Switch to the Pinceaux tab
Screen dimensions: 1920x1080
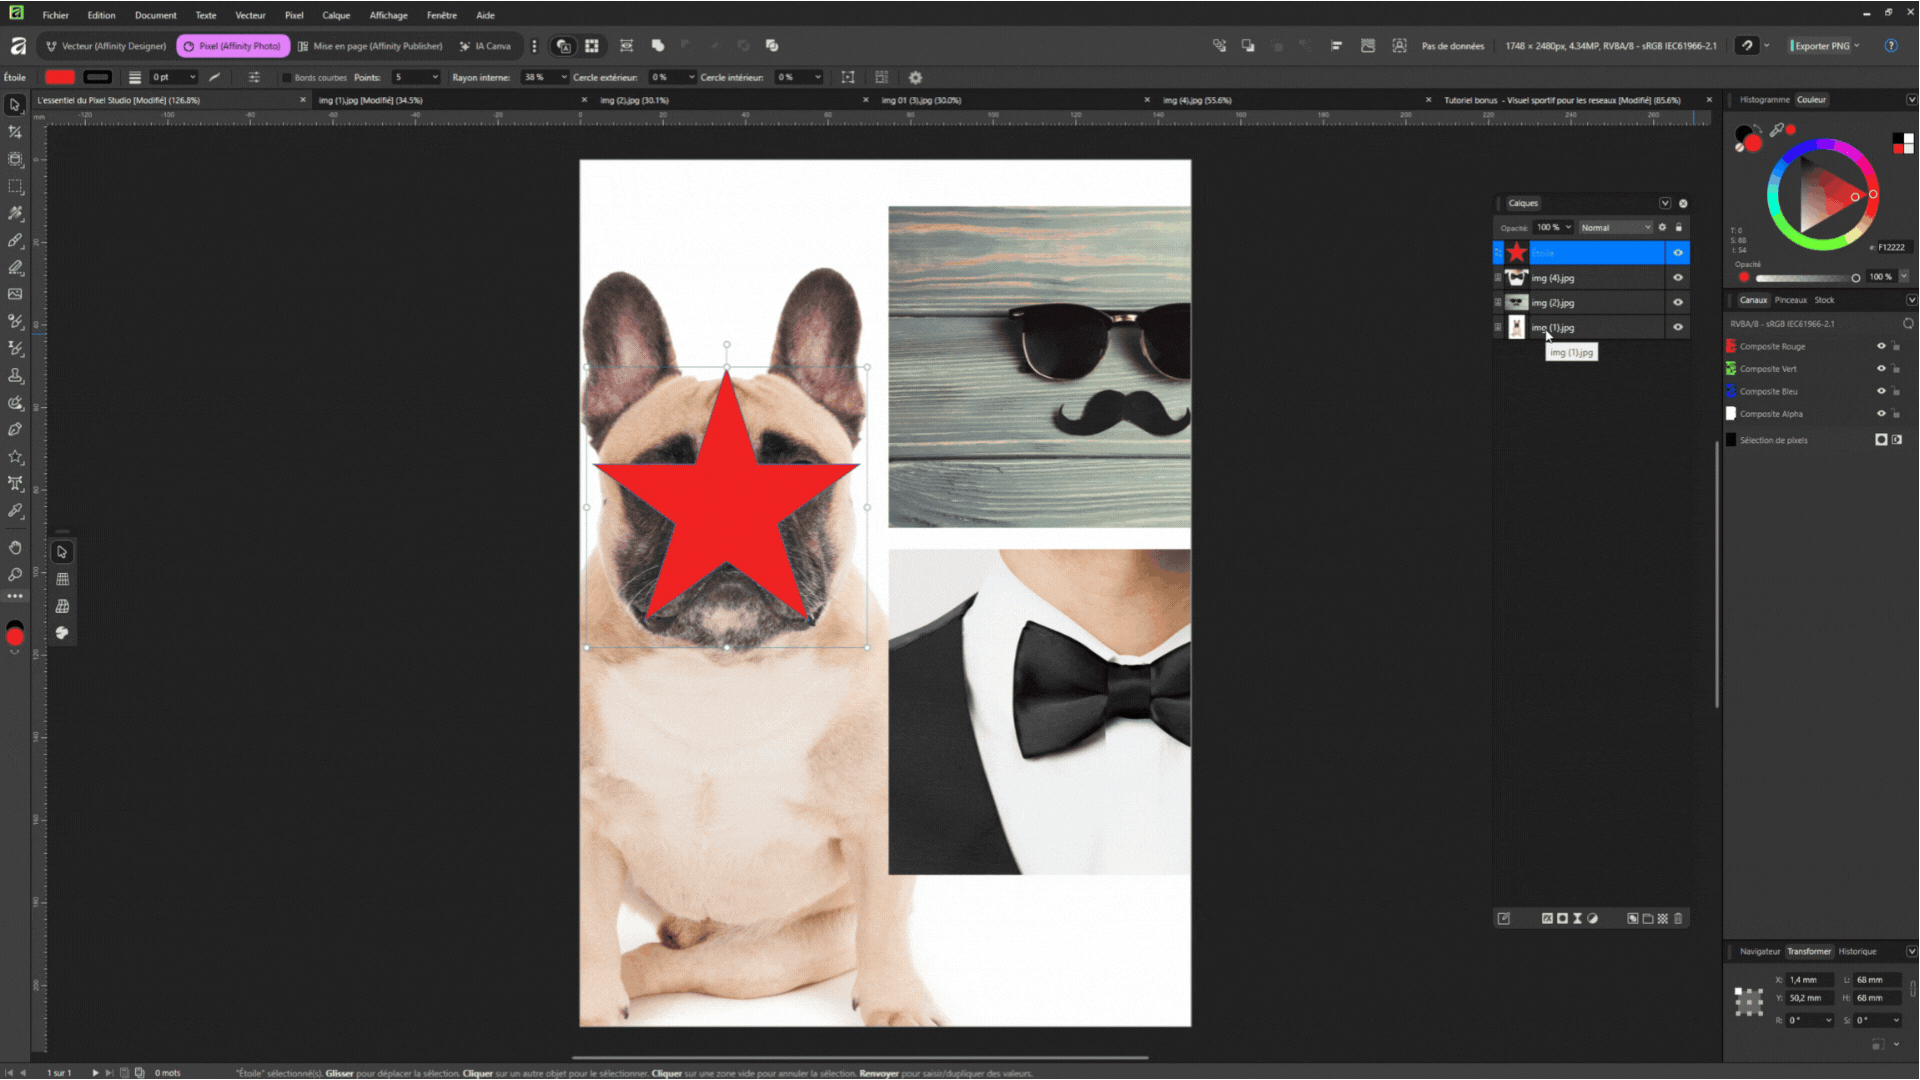1790,300
